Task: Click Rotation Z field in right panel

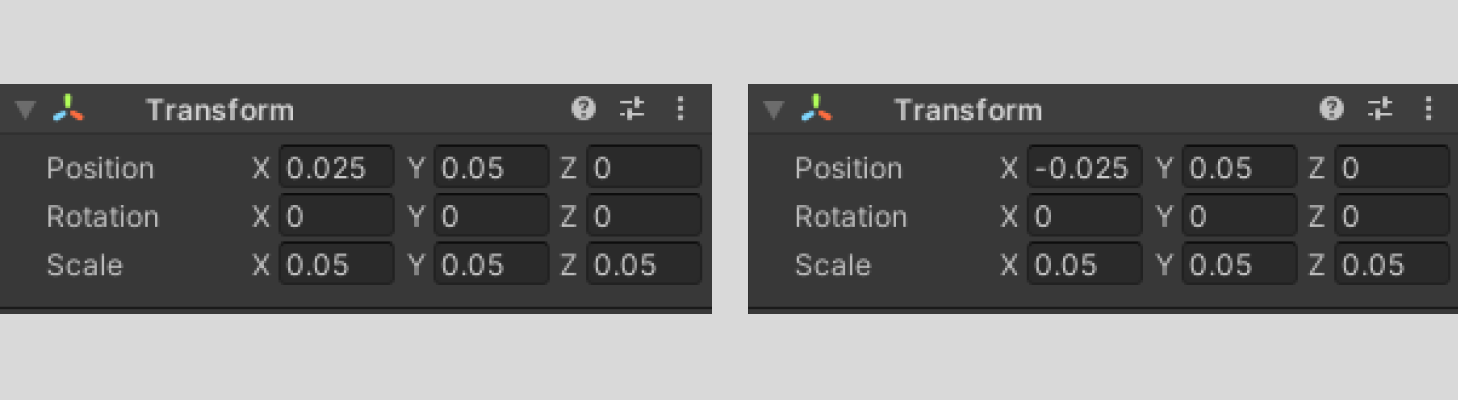Action: 1392,217
